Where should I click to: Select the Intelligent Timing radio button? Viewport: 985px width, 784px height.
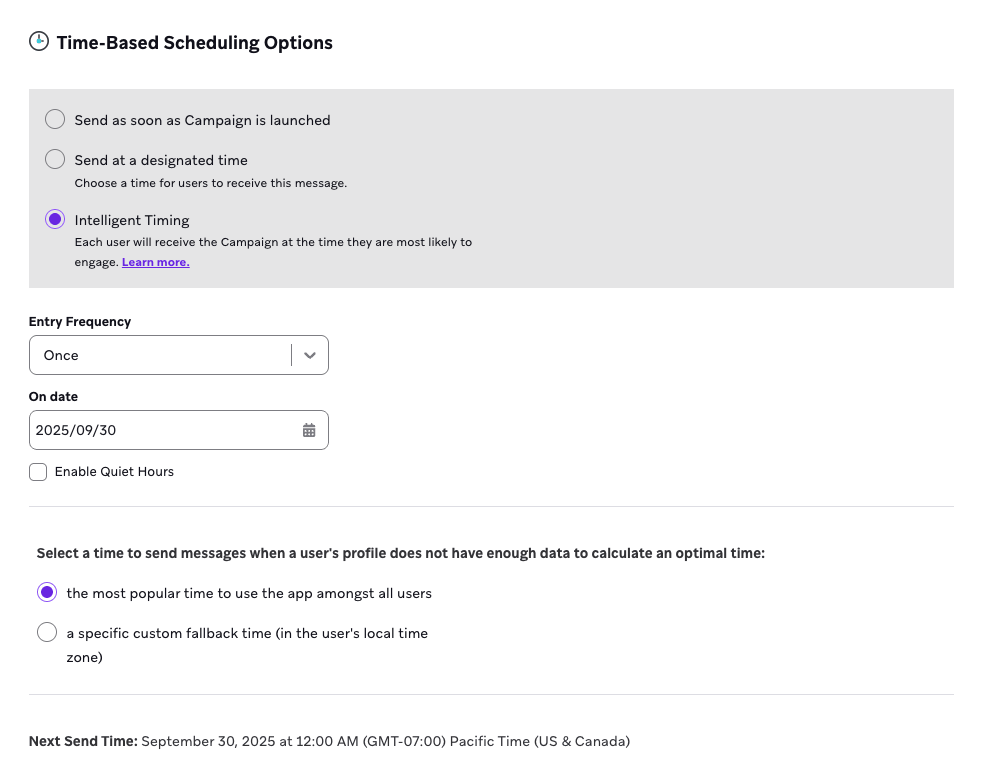pos(56,220)
